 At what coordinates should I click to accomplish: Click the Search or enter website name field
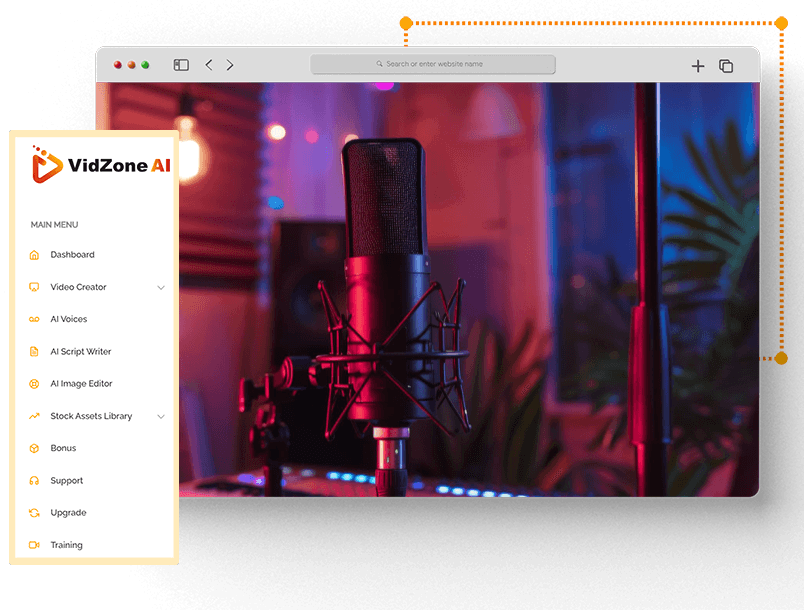pos(433,64)
